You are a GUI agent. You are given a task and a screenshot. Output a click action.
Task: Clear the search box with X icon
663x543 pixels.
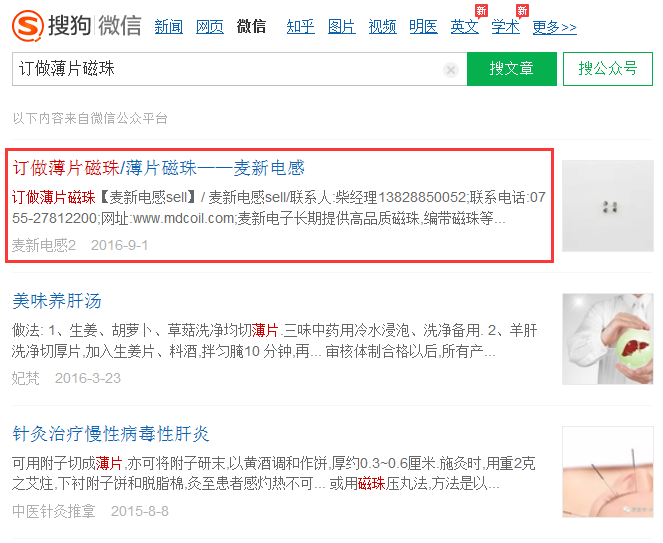click(x=451, y=69)
